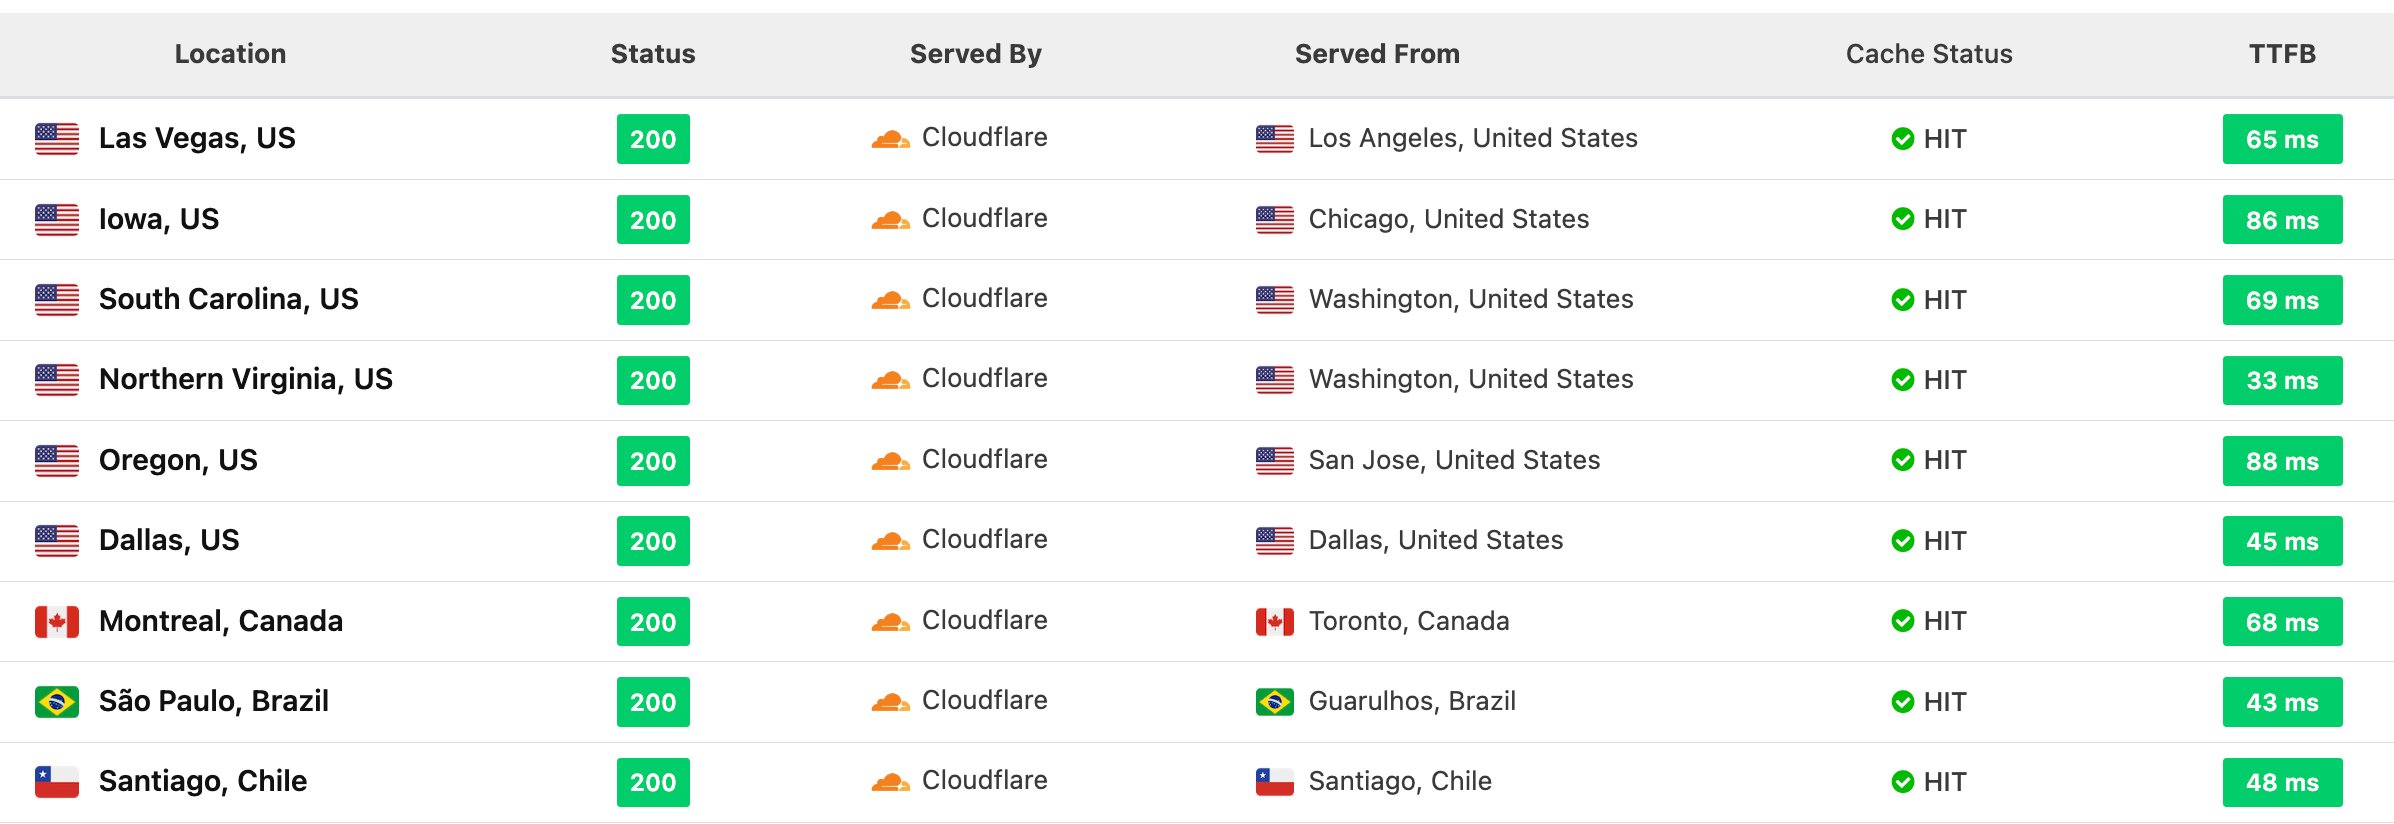2394x824 pixels.
Task: Click the 200 status badge for South Carolina
Action: point(653,300)
